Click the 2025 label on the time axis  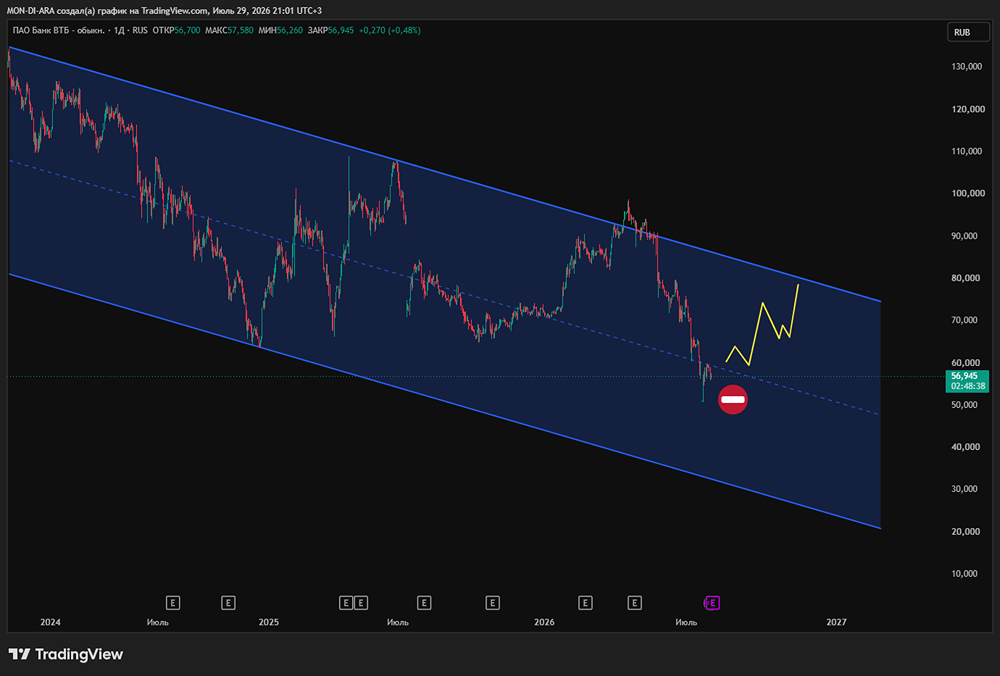(268, 622)
